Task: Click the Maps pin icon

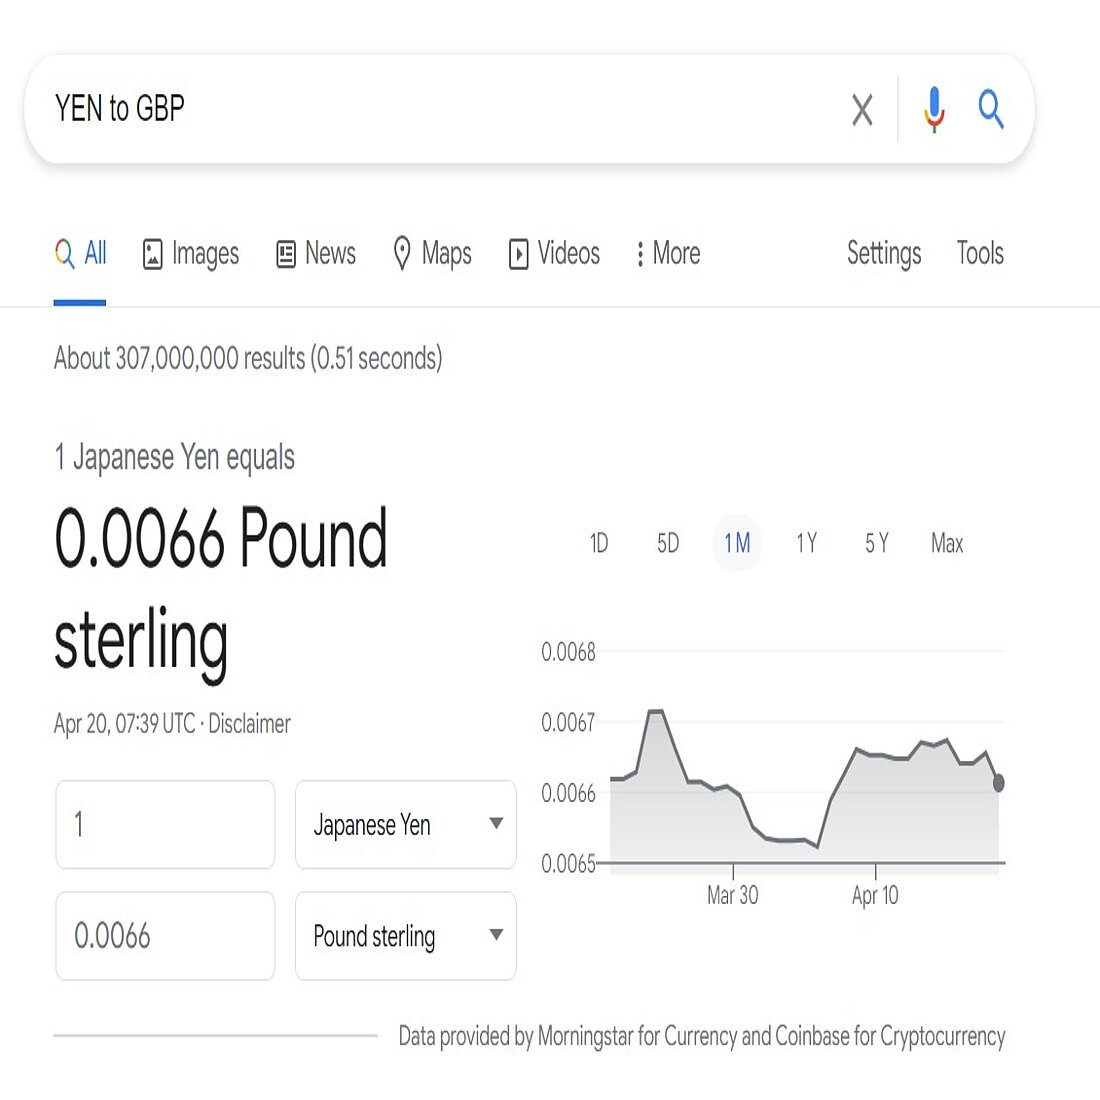Action: click(402, 253)
